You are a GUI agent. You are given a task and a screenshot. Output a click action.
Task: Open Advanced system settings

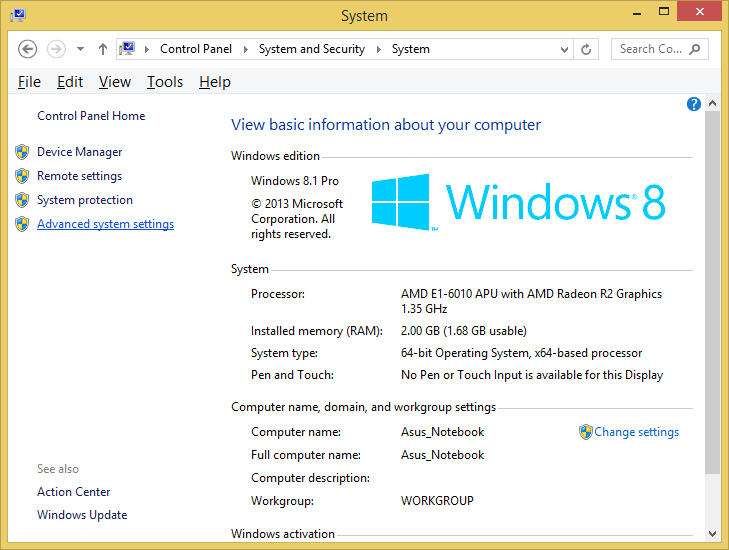(106, 224)
